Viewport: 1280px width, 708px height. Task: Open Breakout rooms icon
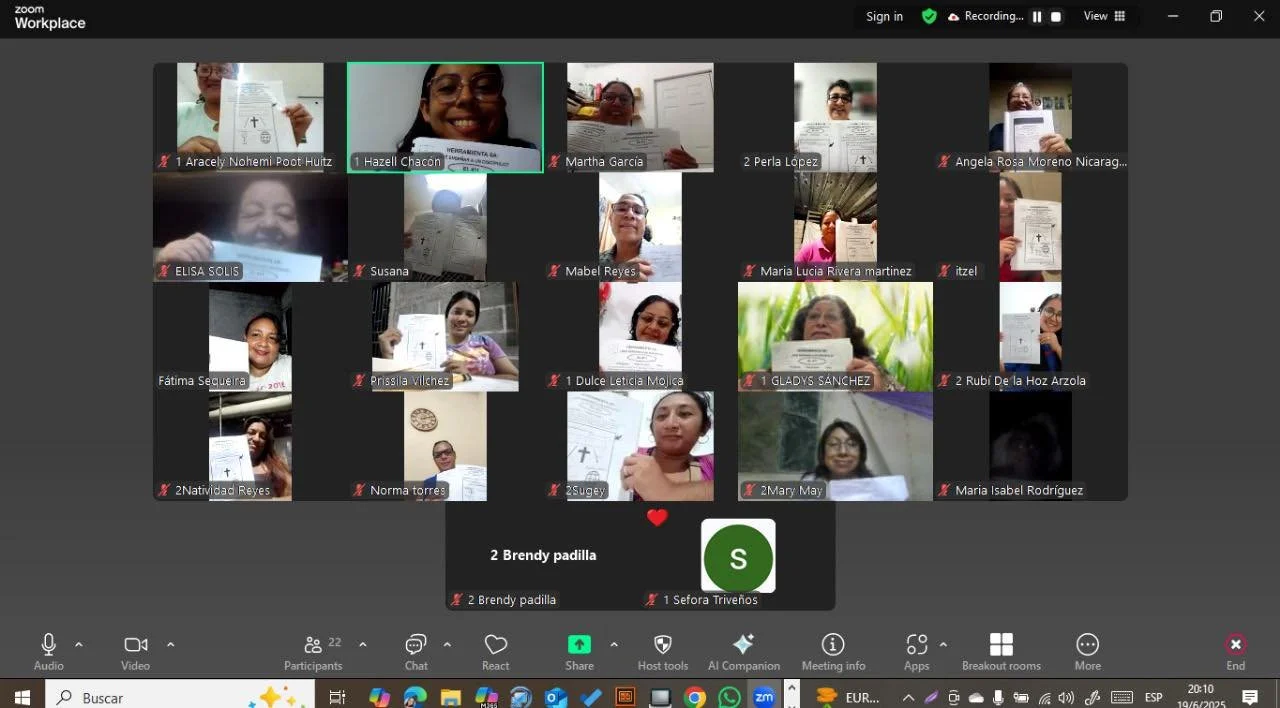coord(1001,645)
